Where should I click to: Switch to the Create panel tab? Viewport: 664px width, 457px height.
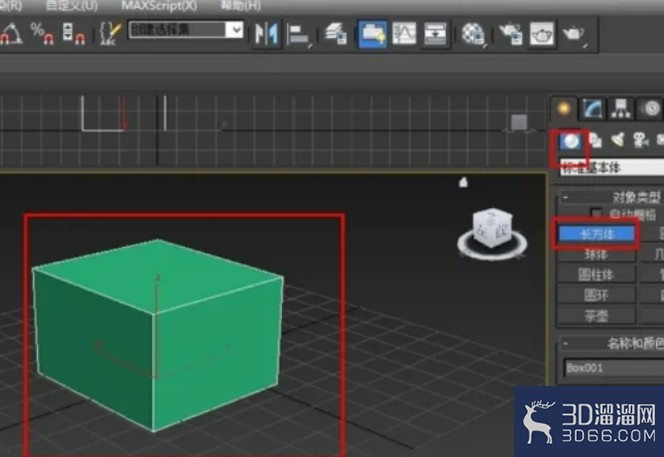tap(564, 109)
